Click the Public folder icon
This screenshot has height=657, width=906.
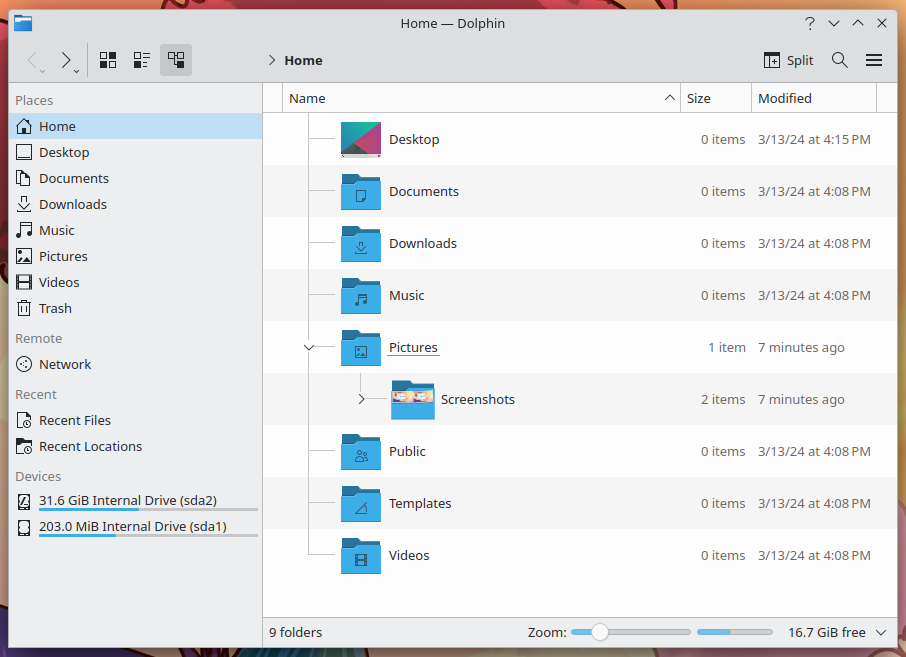(361, 451)
